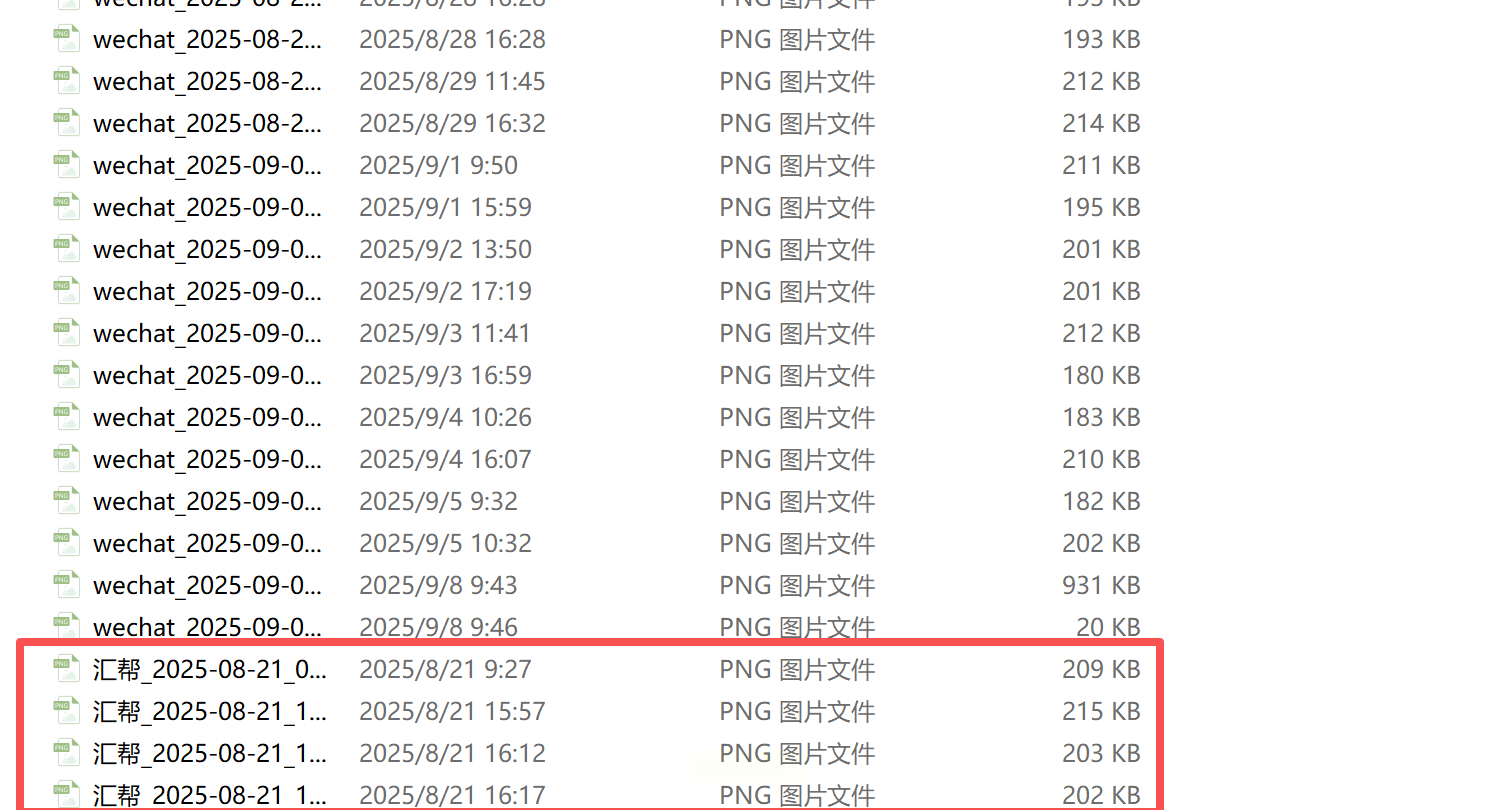Select wechat file name modified 2025/9/4 10:26

208,417
